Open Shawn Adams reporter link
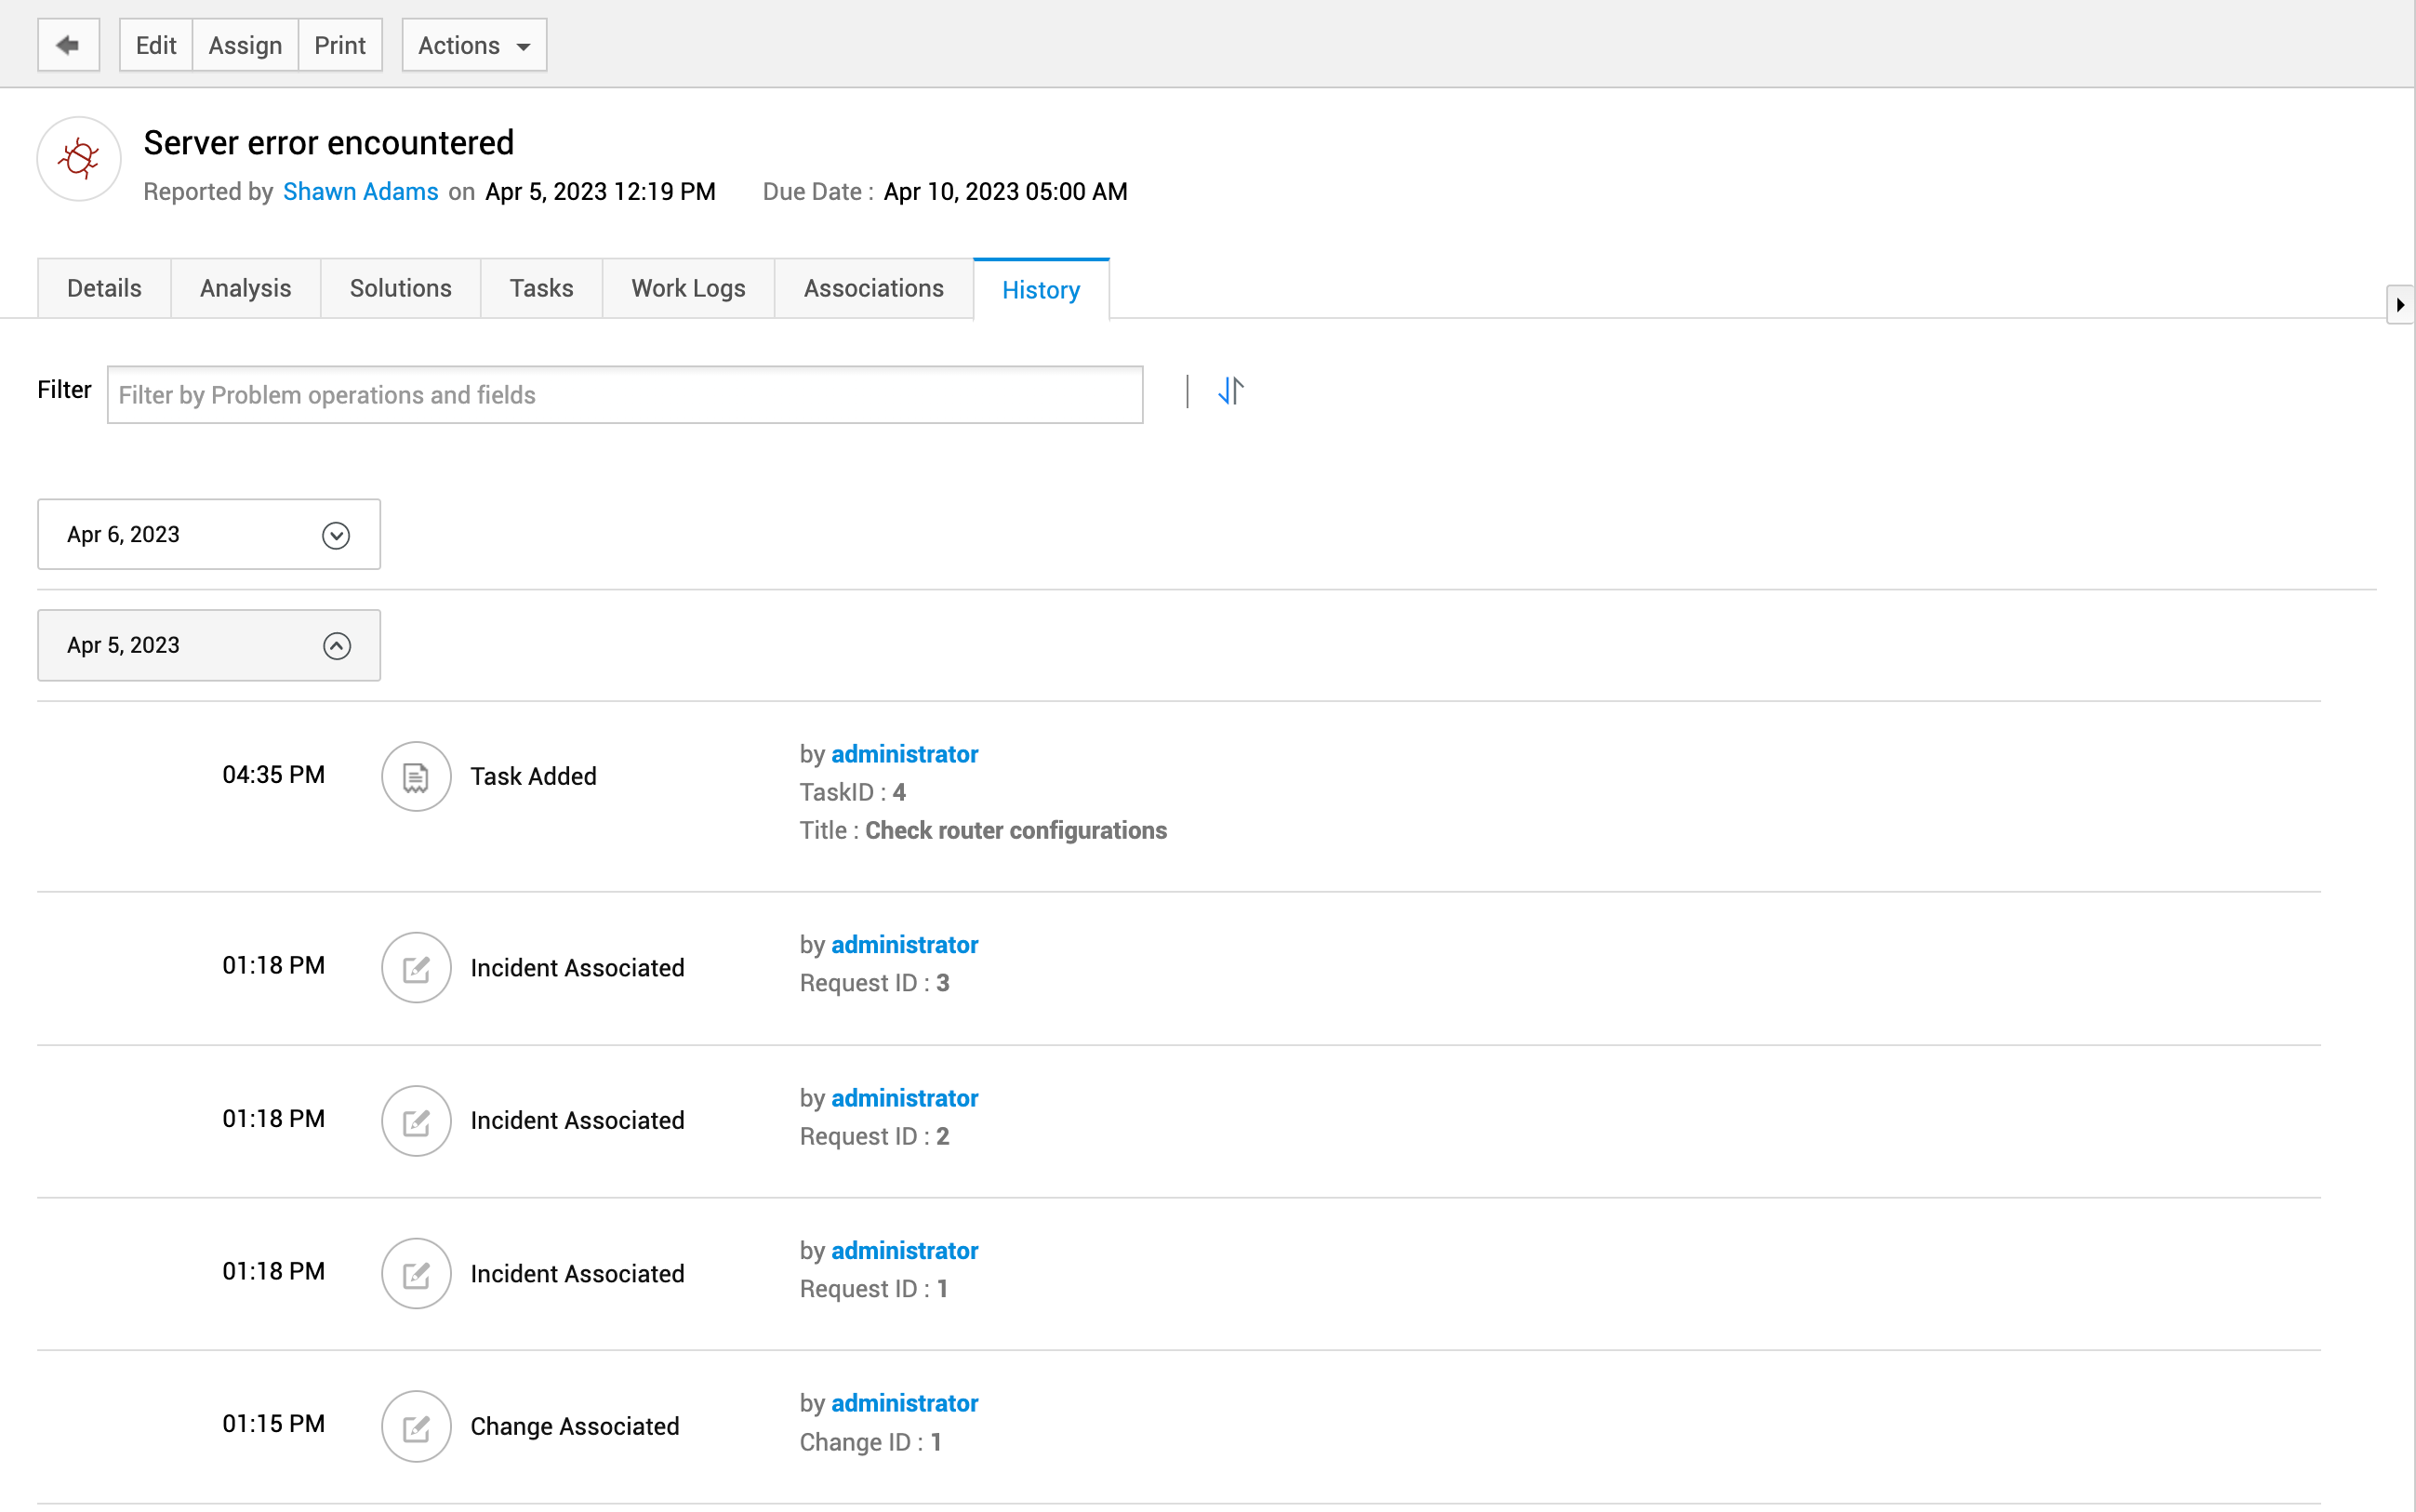The height and width of the screenshot is (1512, 2416). tap(360, 192)
